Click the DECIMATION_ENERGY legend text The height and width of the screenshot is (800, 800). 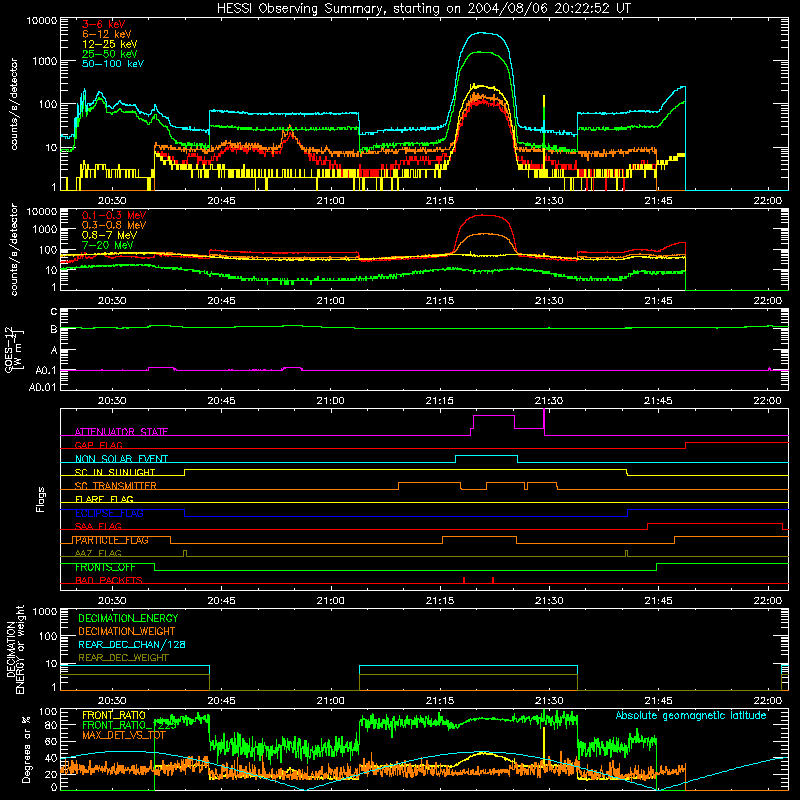click(128, 618)
